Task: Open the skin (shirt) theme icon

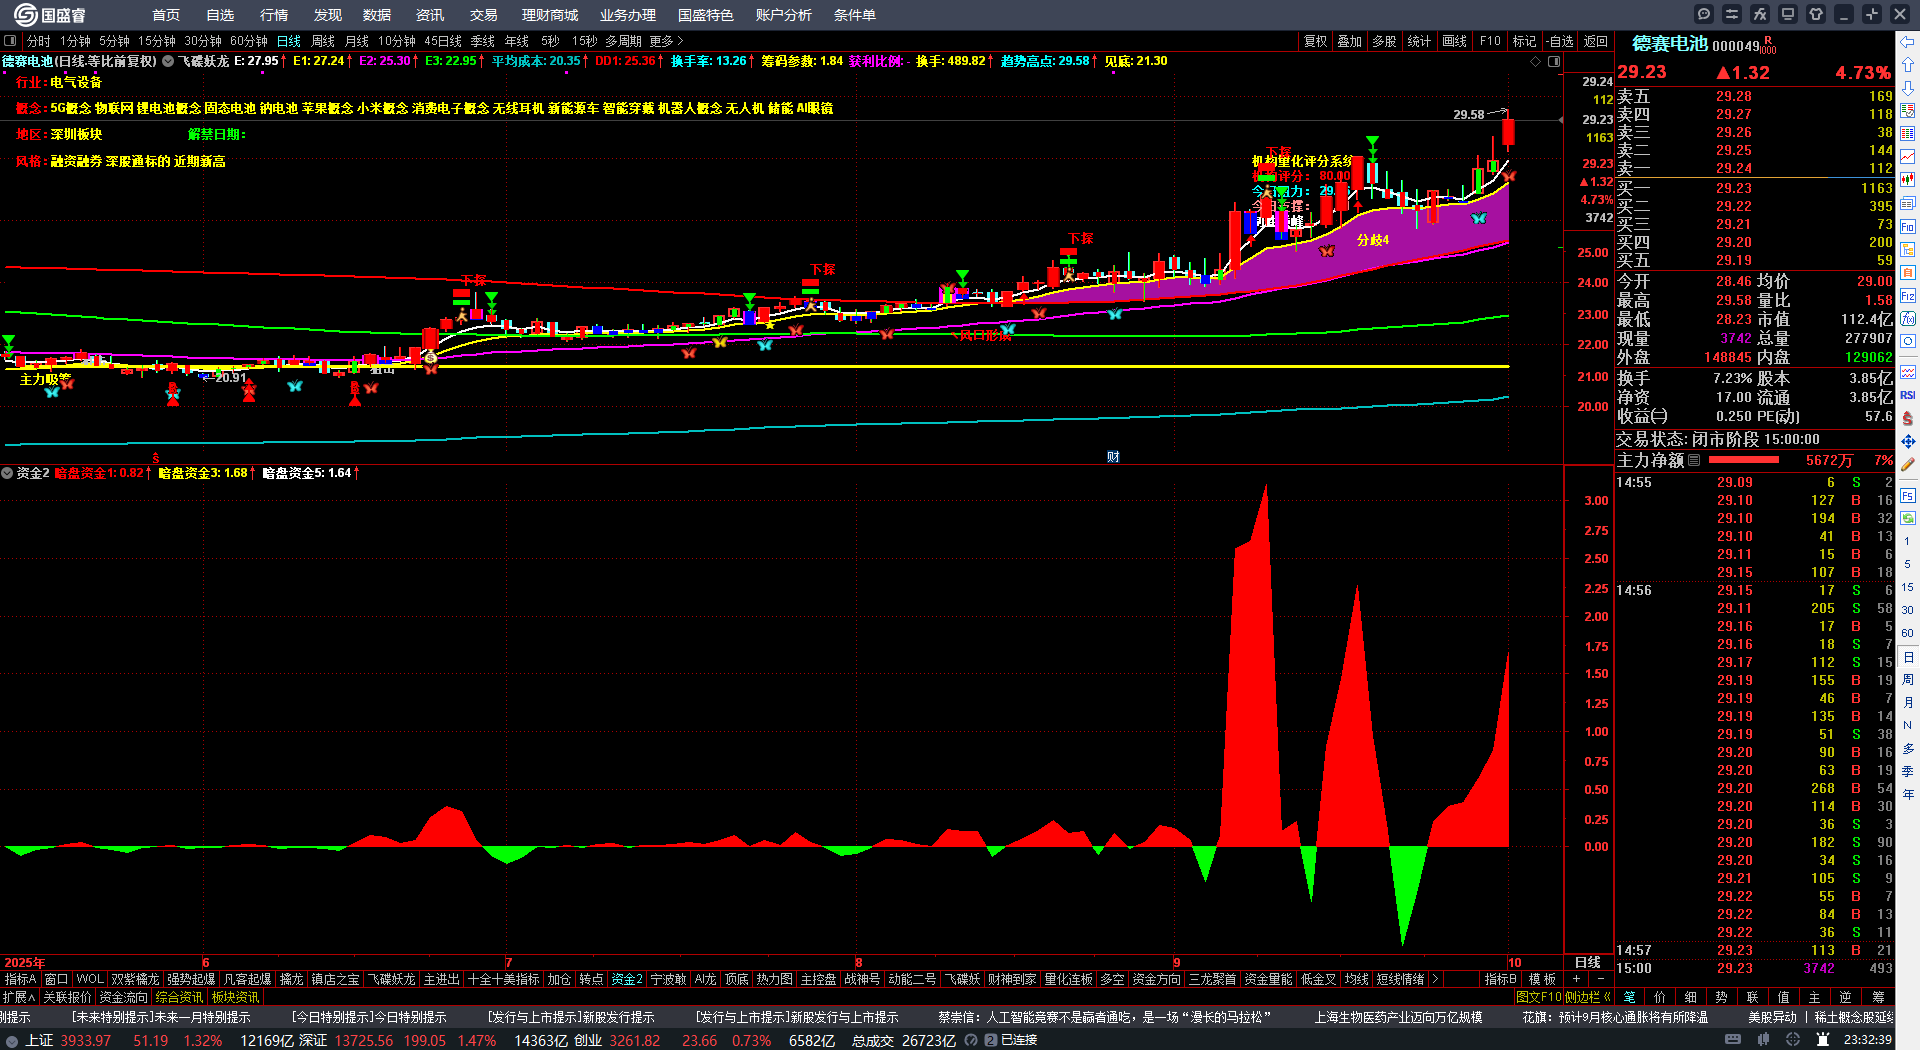Action: tap(1816, 14)
